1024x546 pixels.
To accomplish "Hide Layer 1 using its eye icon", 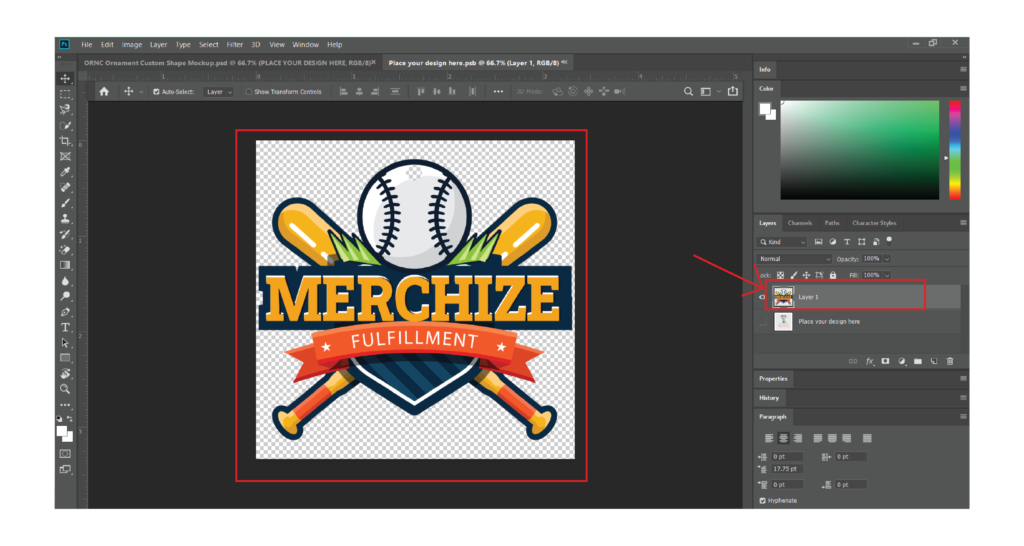I will tap(762, 297).
